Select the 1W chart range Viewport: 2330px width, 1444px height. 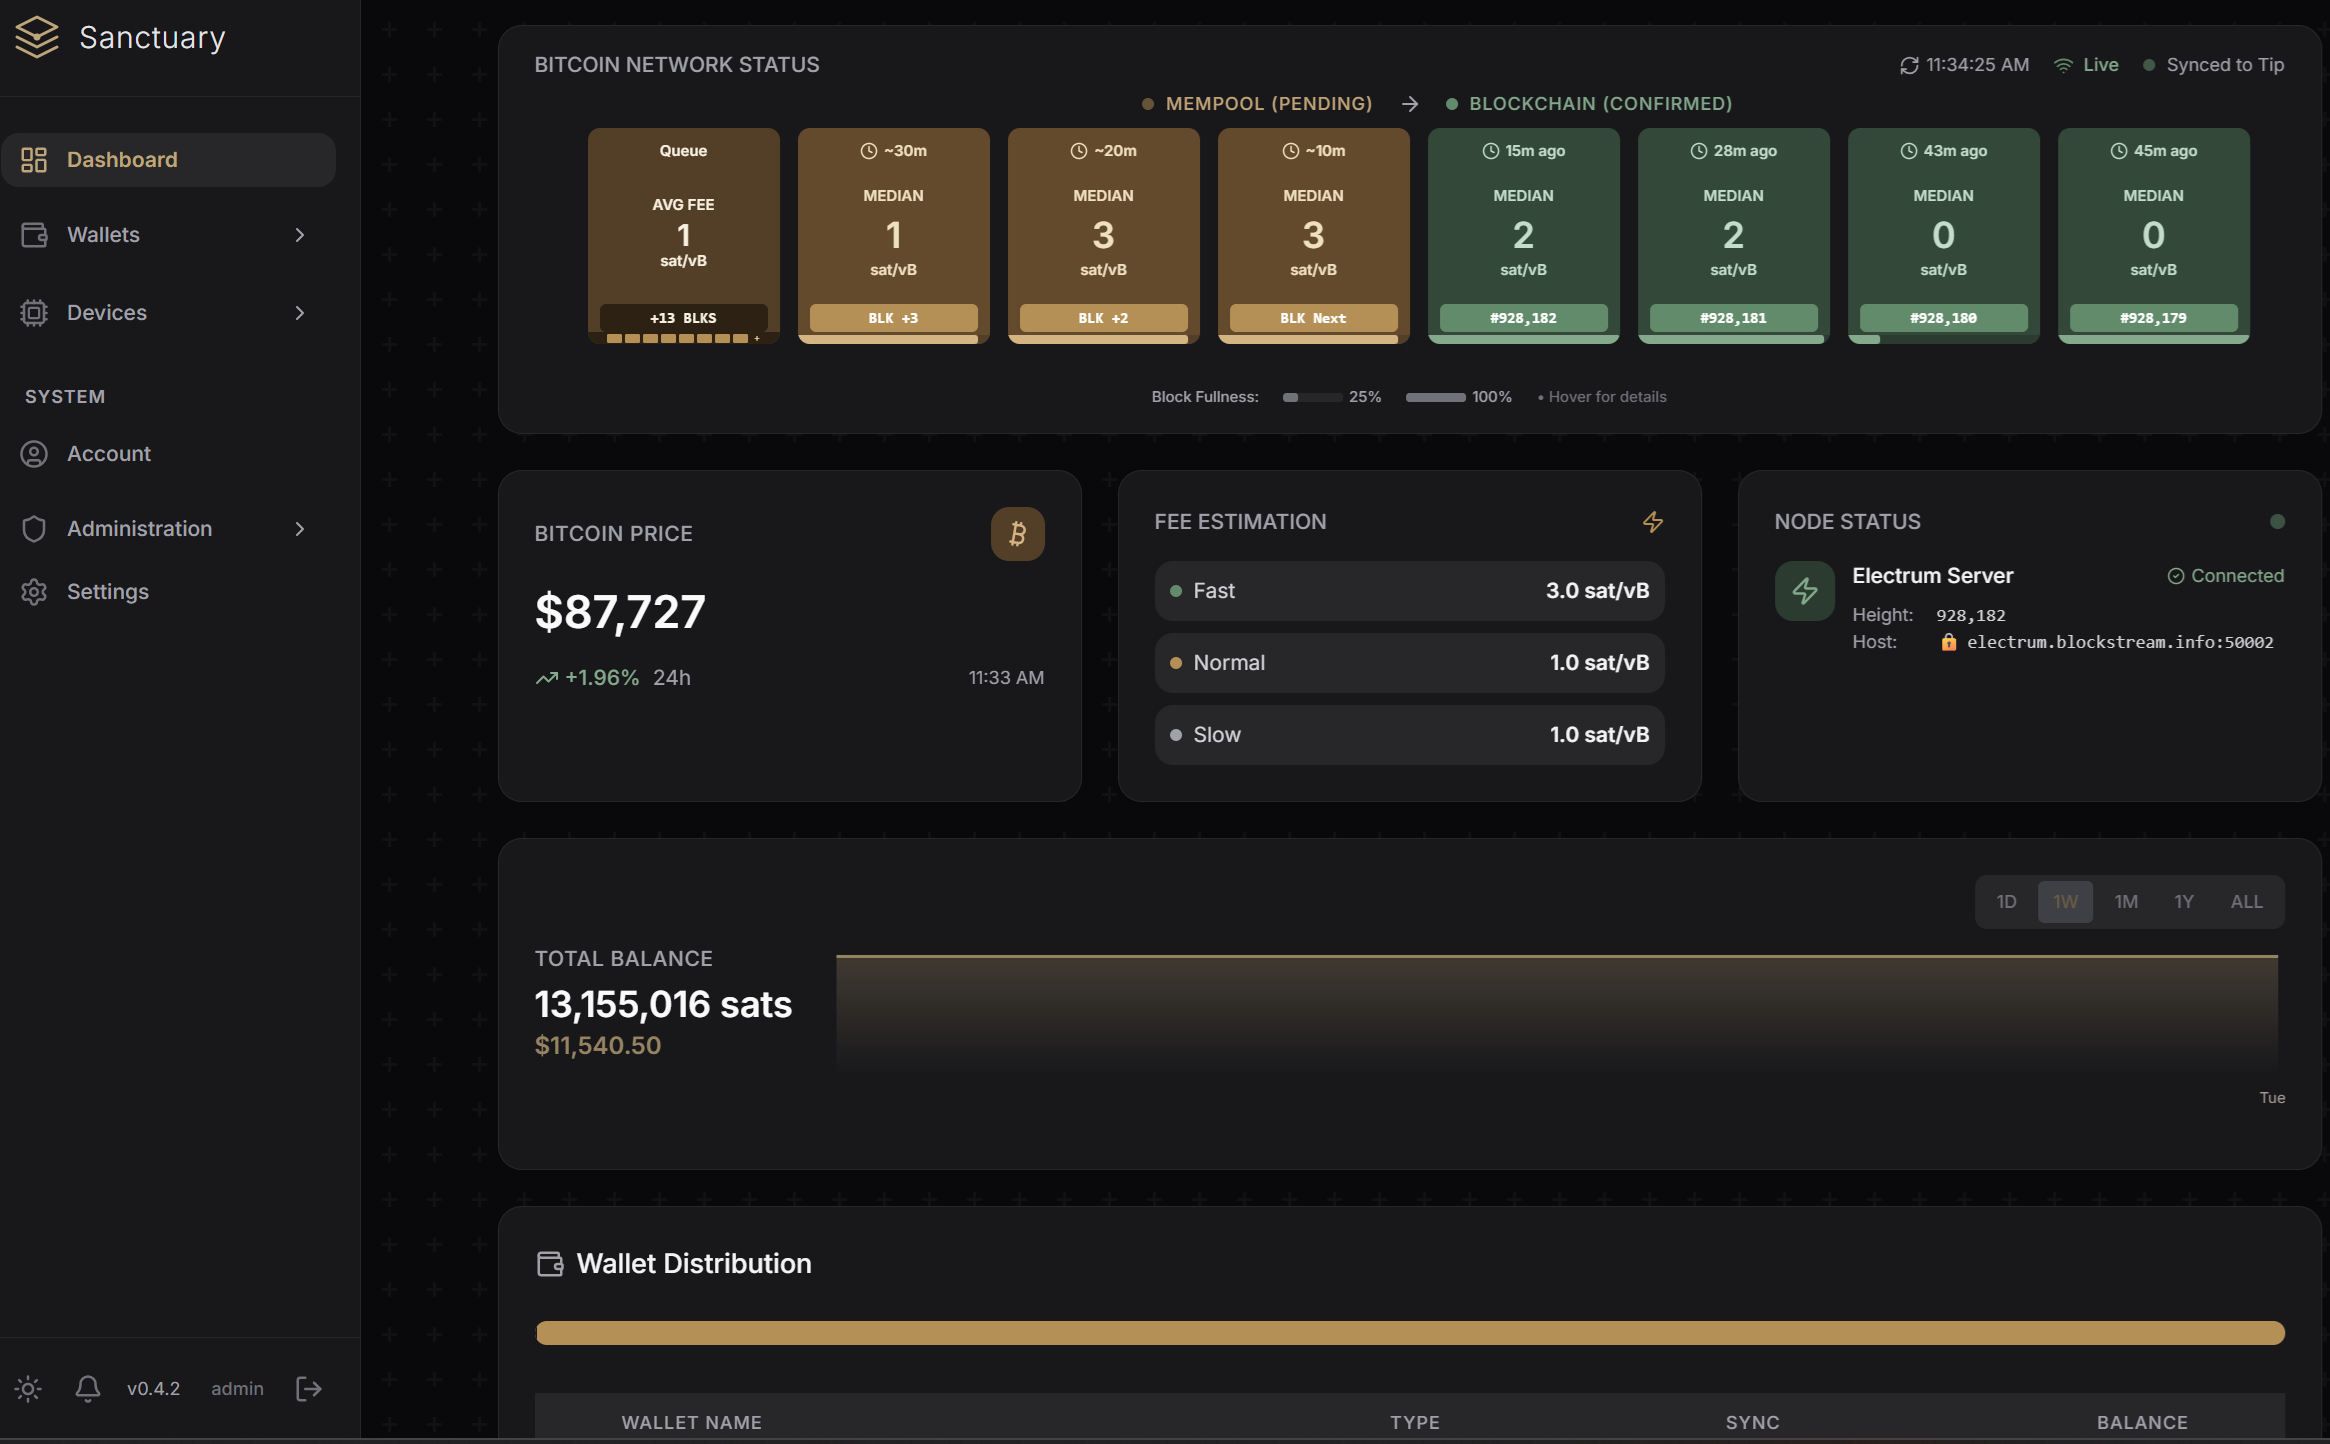[2066, 902]
